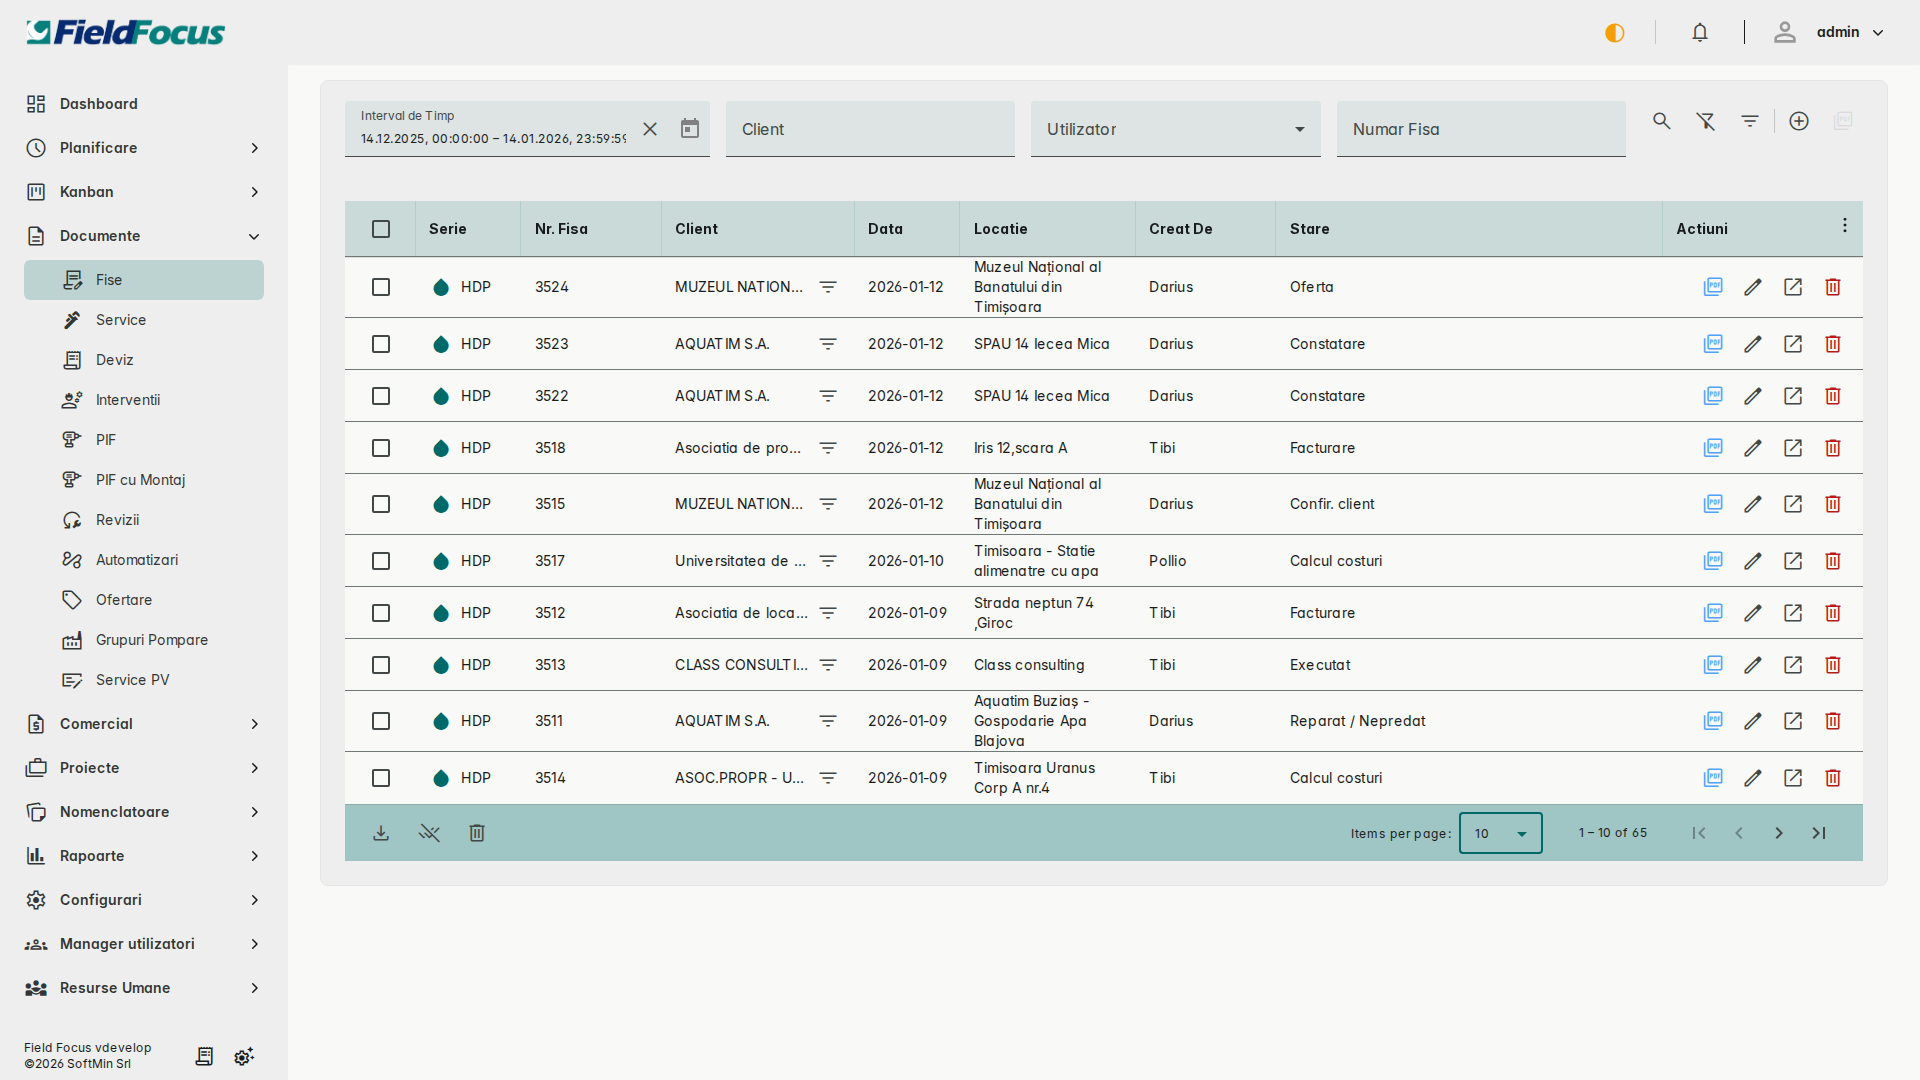Add a new fisa with the plus icon
This screenshot has width=1920, height=1080.
coord(1799,121)
